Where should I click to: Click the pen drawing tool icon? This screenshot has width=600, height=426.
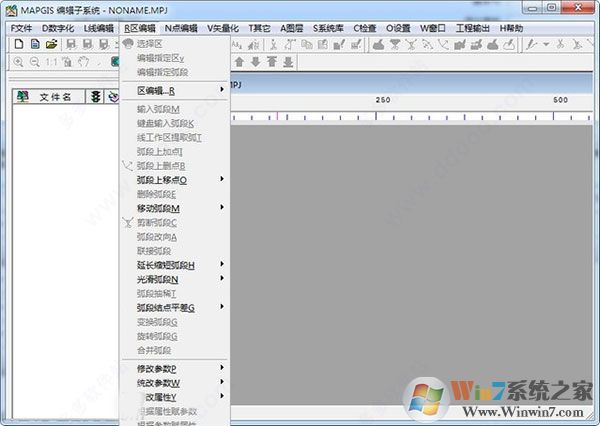click(x=531, y=44)
